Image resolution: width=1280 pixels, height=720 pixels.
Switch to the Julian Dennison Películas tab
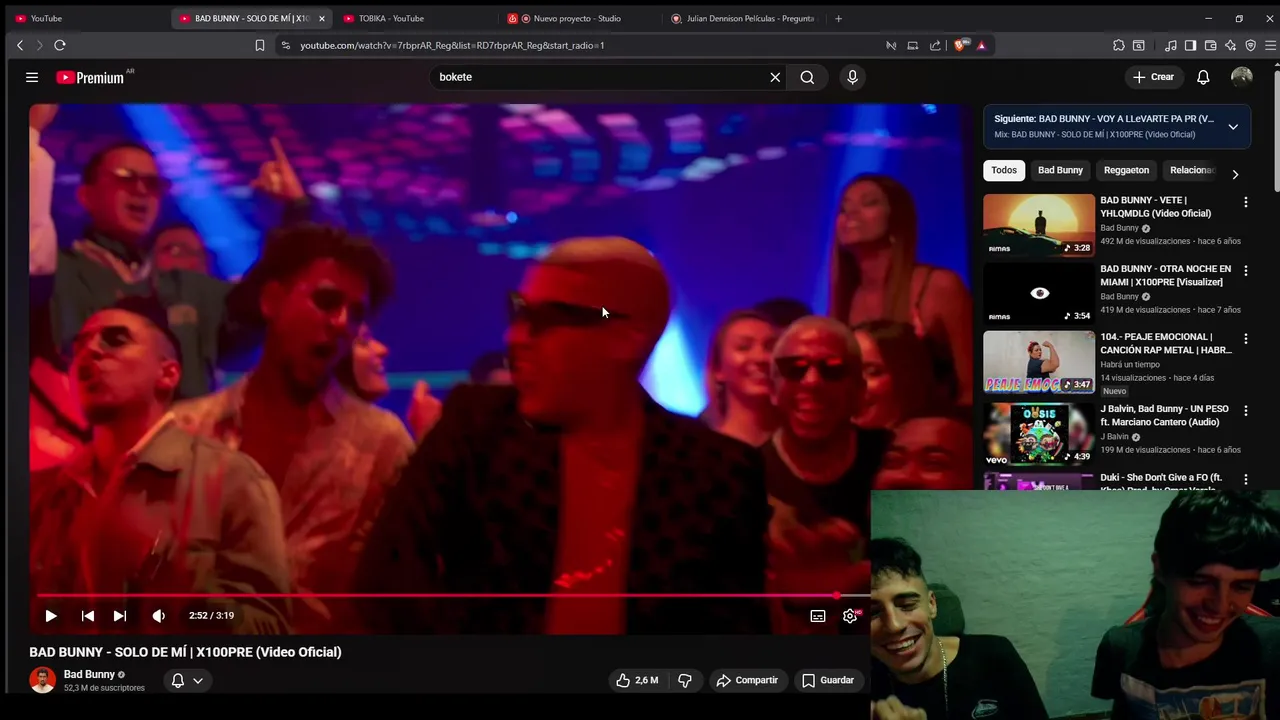[742, 18]
